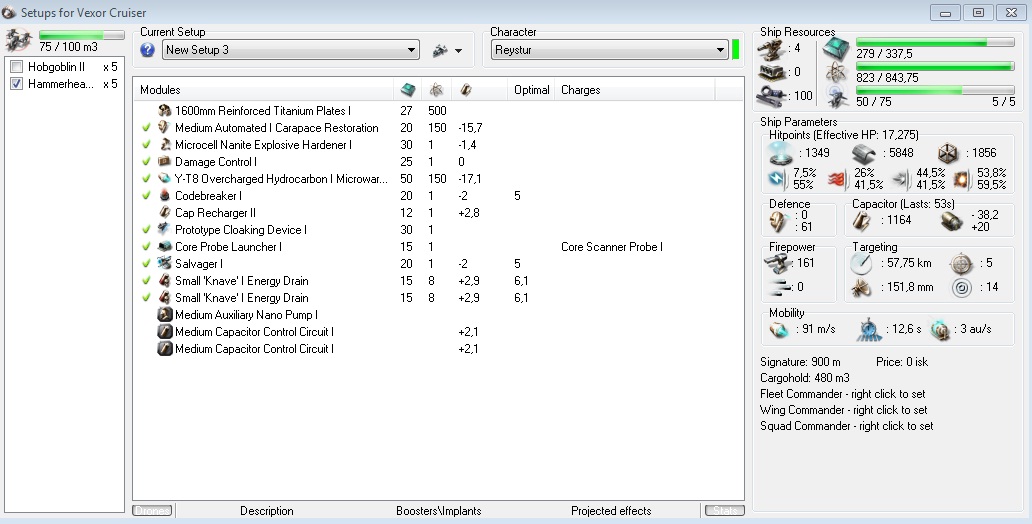Enable the Hobgoblin II drones checkbox
Screen dimensions: 1032x524
(x=16, y=66)
